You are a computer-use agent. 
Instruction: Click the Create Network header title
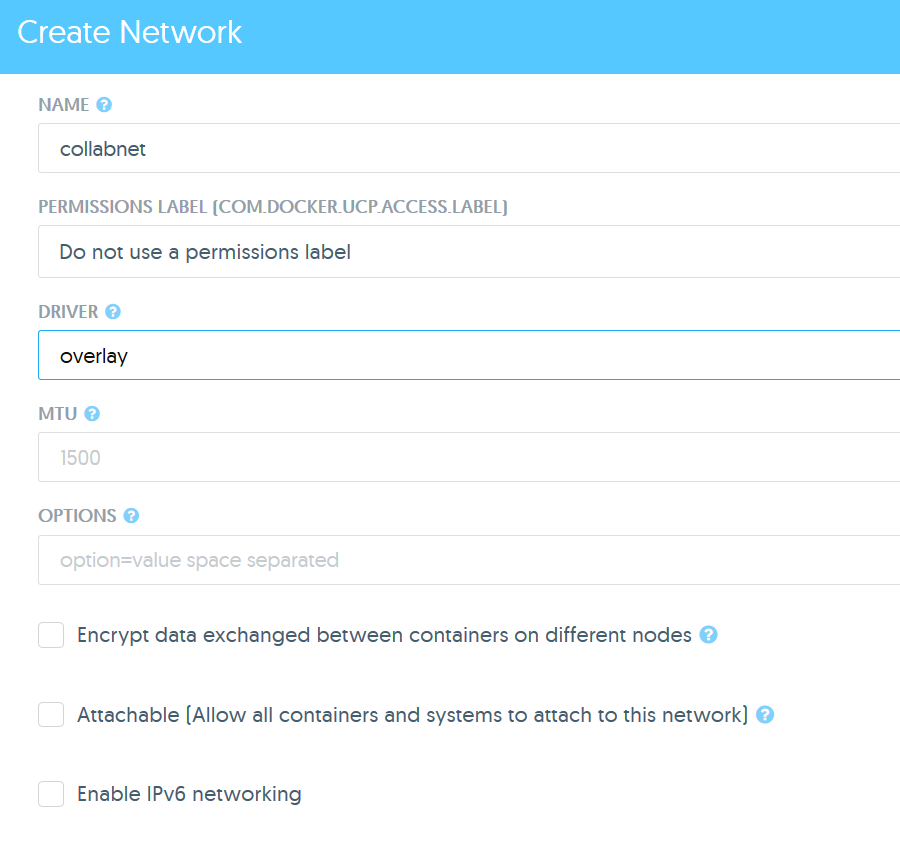pyautogui.click(x=130, y=32)
